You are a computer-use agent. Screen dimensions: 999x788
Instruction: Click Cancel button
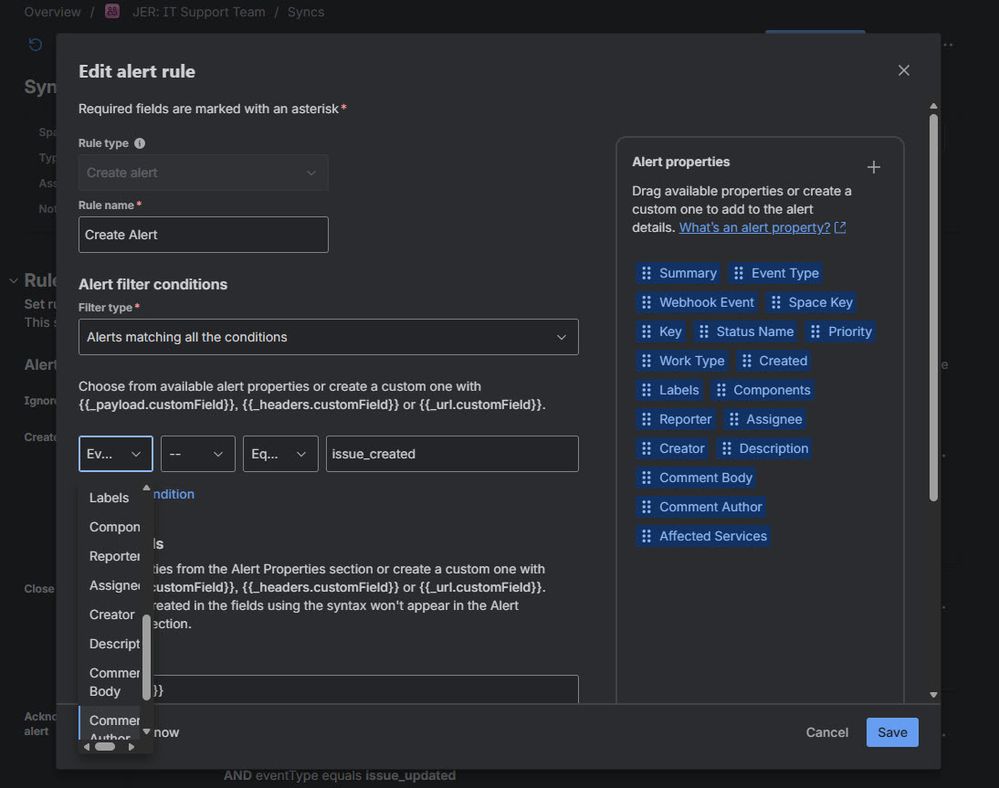826,733
